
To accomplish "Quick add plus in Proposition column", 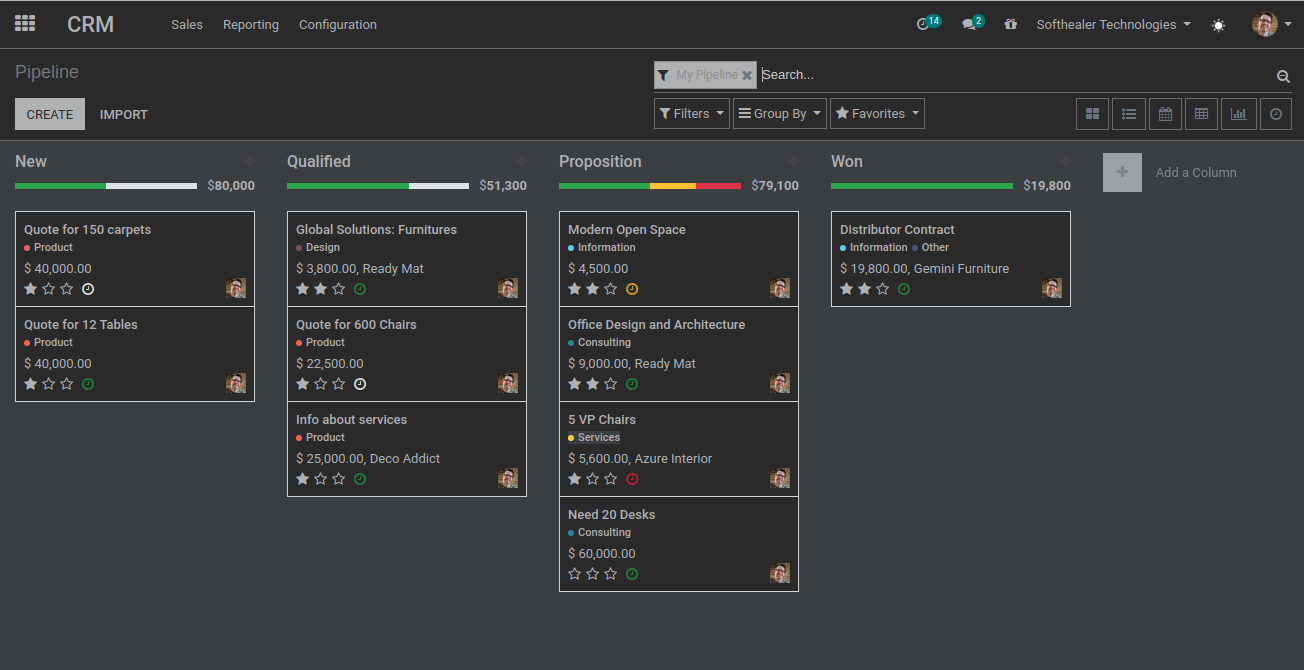I will pos(793,161).
